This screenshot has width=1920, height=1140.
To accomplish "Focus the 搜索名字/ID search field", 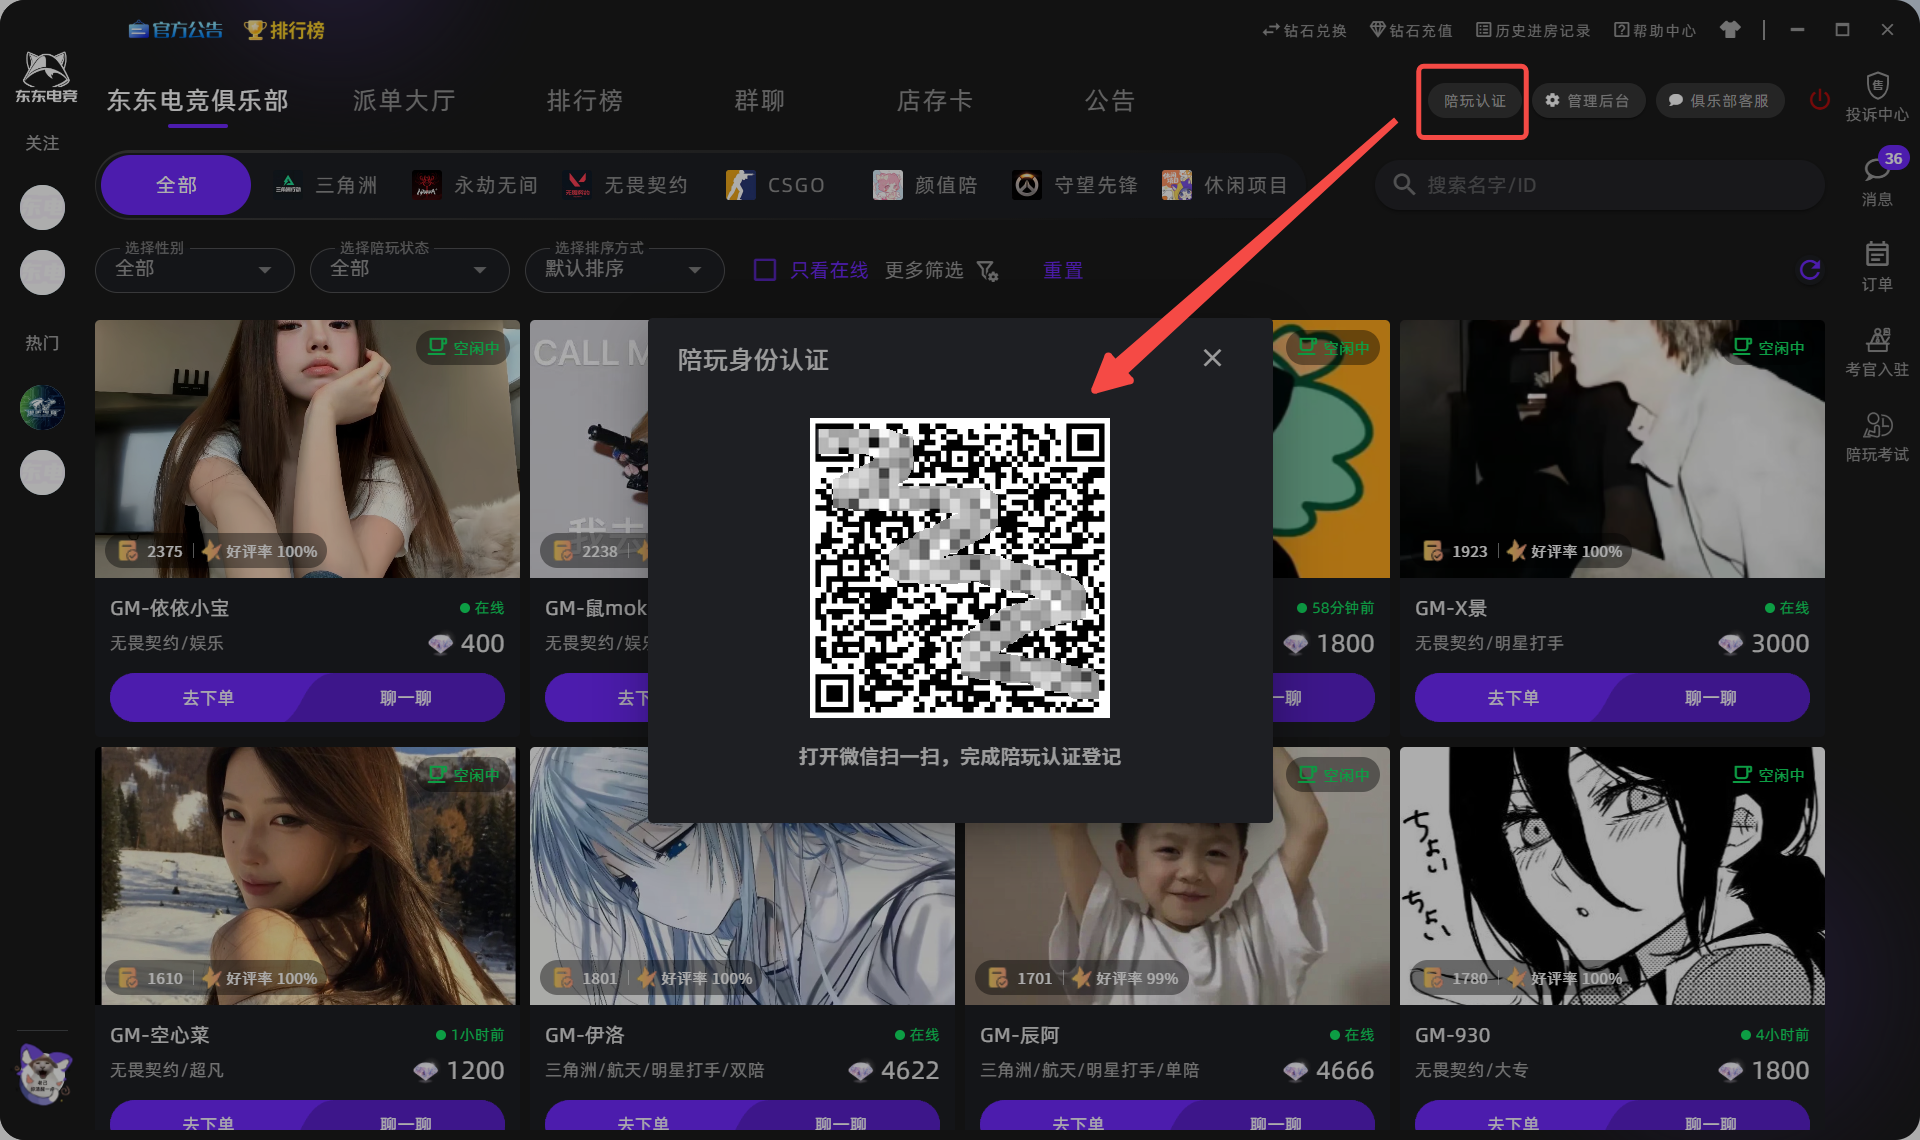I will tap(1600, 185).
